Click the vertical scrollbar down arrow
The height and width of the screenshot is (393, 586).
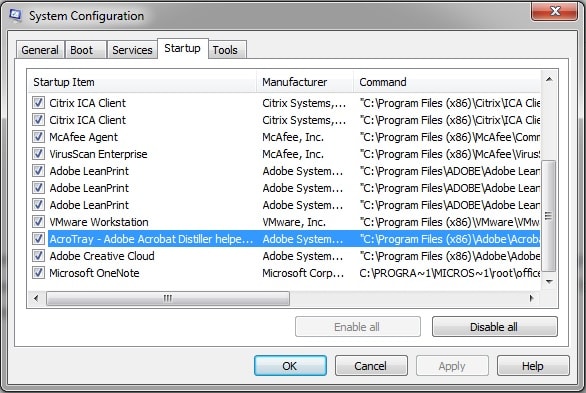coord(549,281)
